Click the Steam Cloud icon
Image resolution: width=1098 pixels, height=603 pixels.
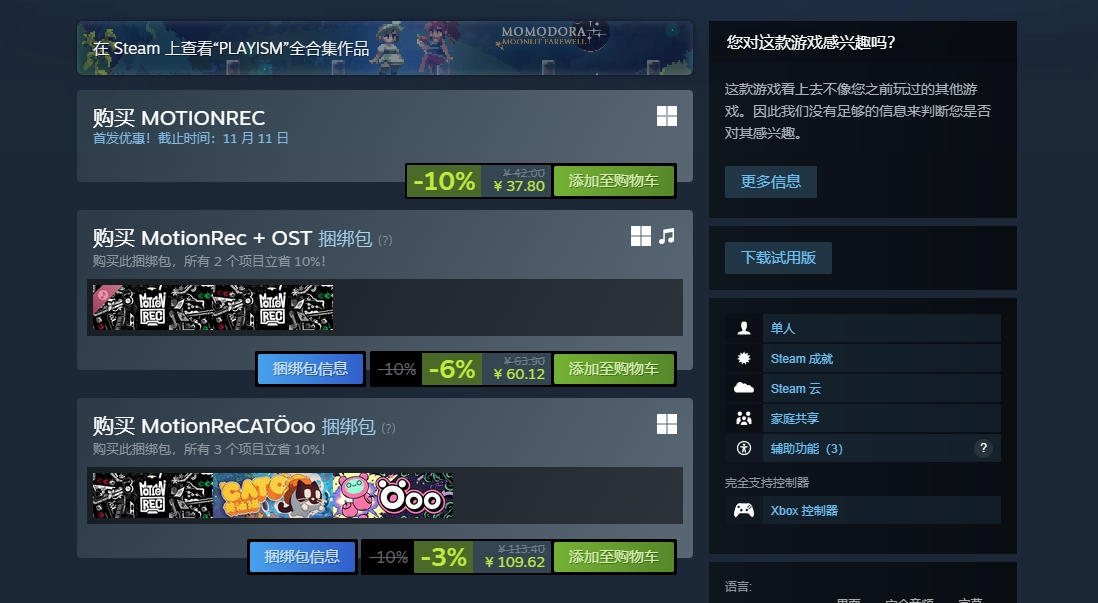(x=744, y=388)
